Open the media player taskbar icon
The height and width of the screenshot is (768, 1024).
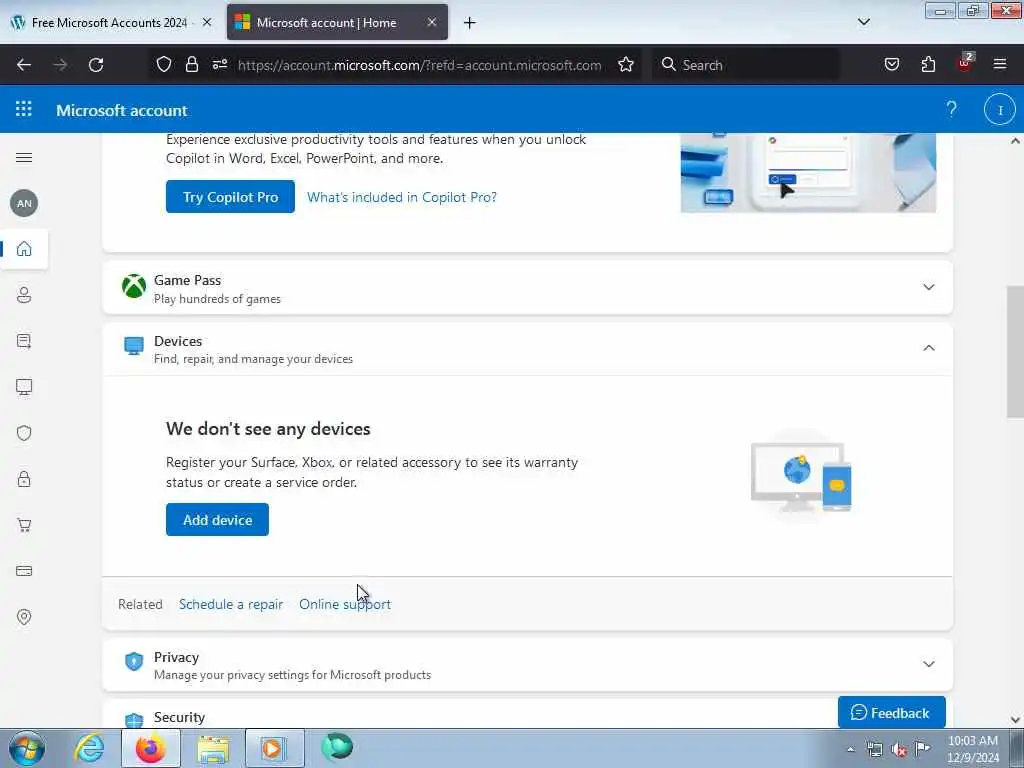click(274, 748)
